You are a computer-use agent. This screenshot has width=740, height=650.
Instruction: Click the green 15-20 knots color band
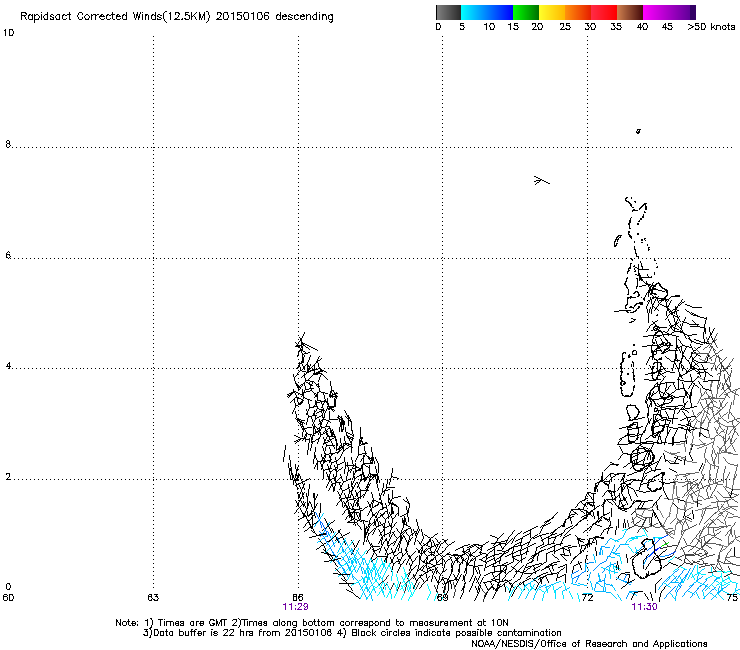tap(526, 12)
